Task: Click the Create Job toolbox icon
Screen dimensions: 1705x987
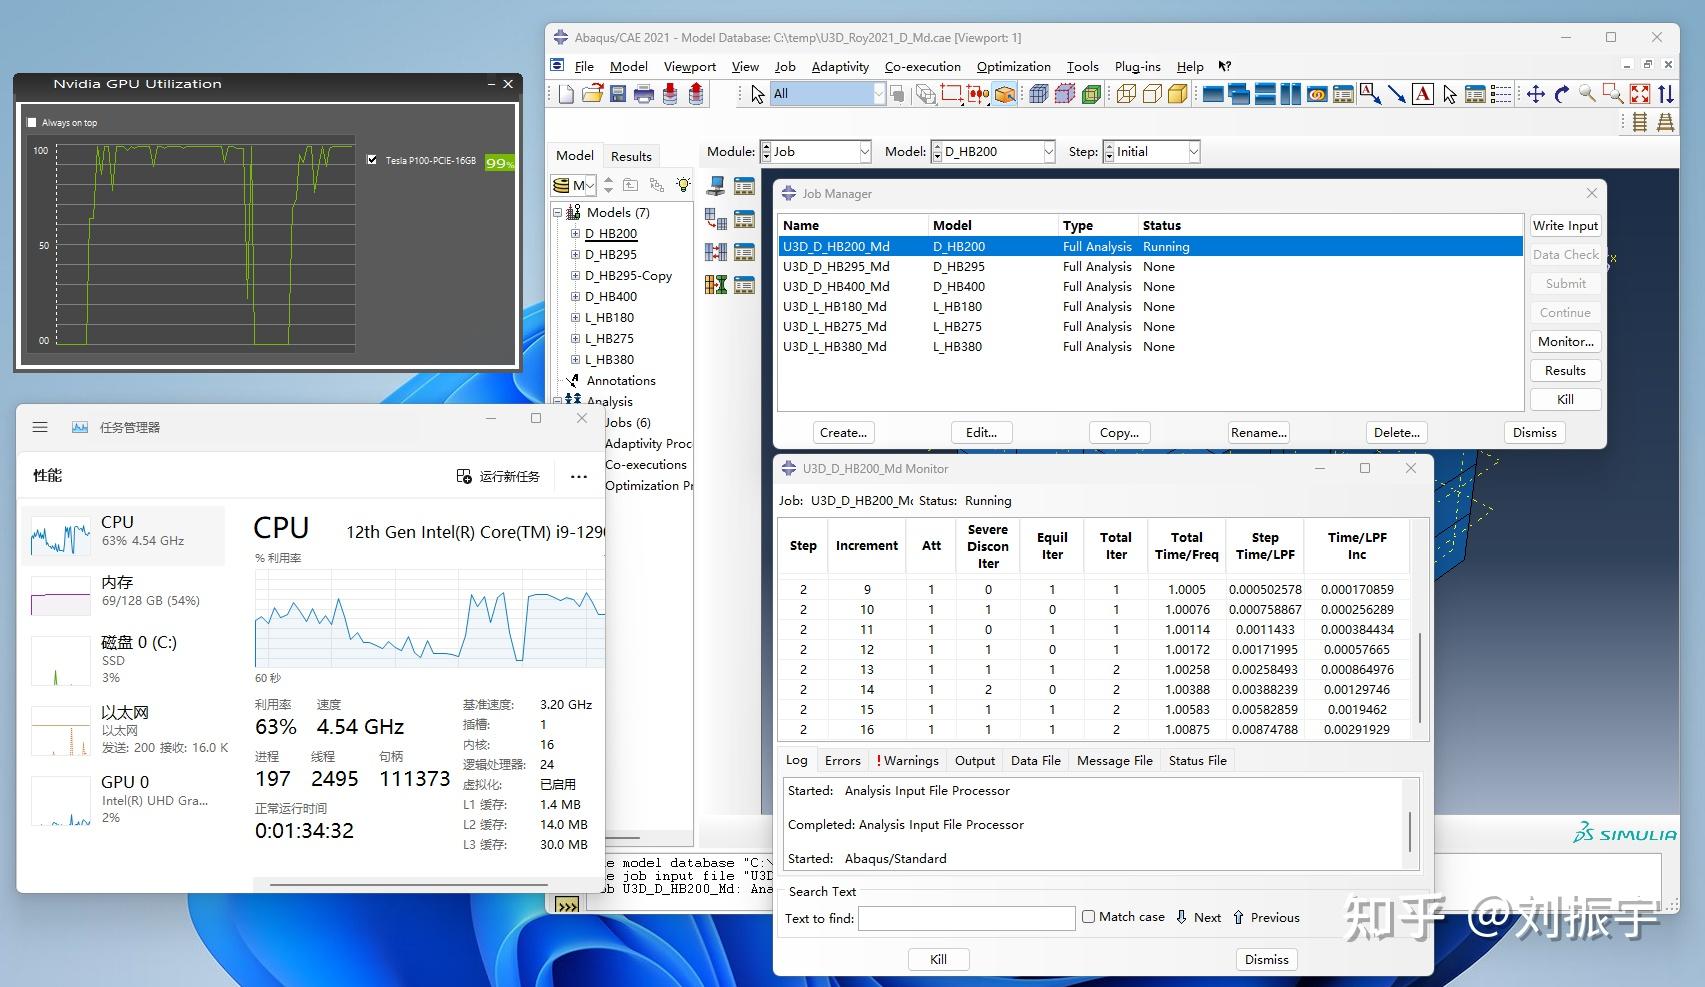Action: tap(716, 186)
